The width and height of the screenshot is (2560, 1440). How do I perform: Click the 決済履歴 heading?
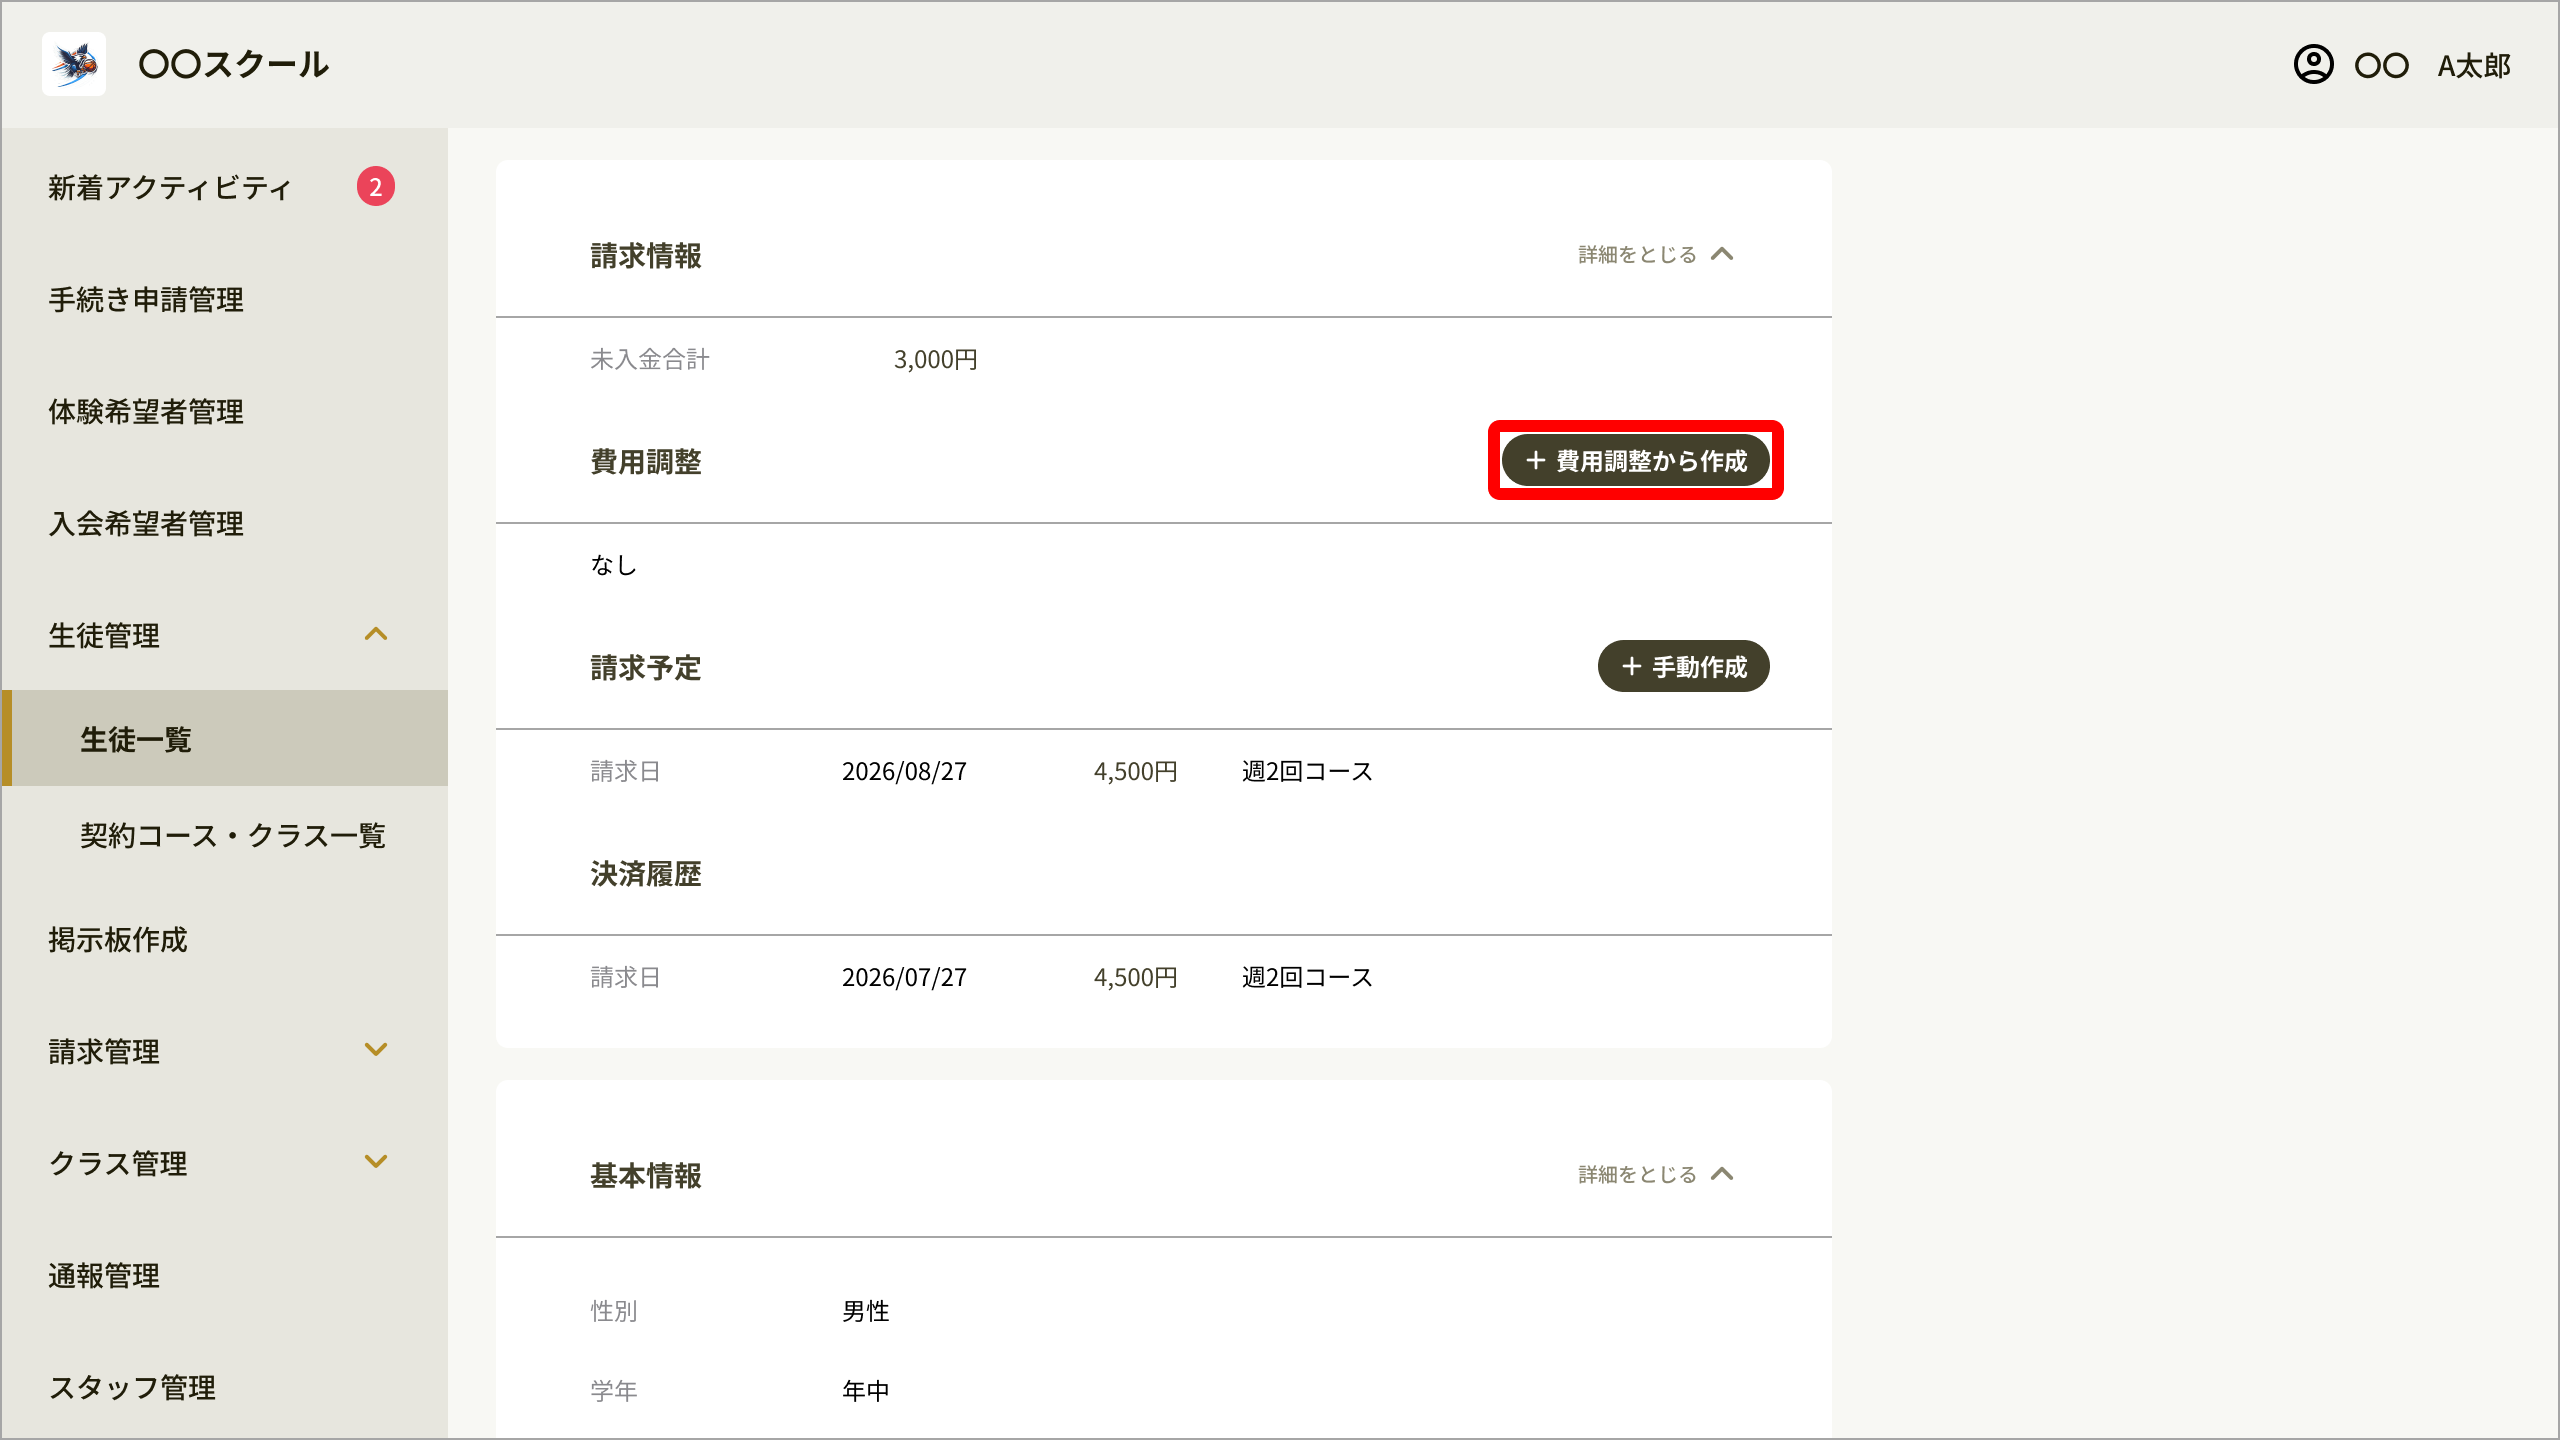point(646,874)
